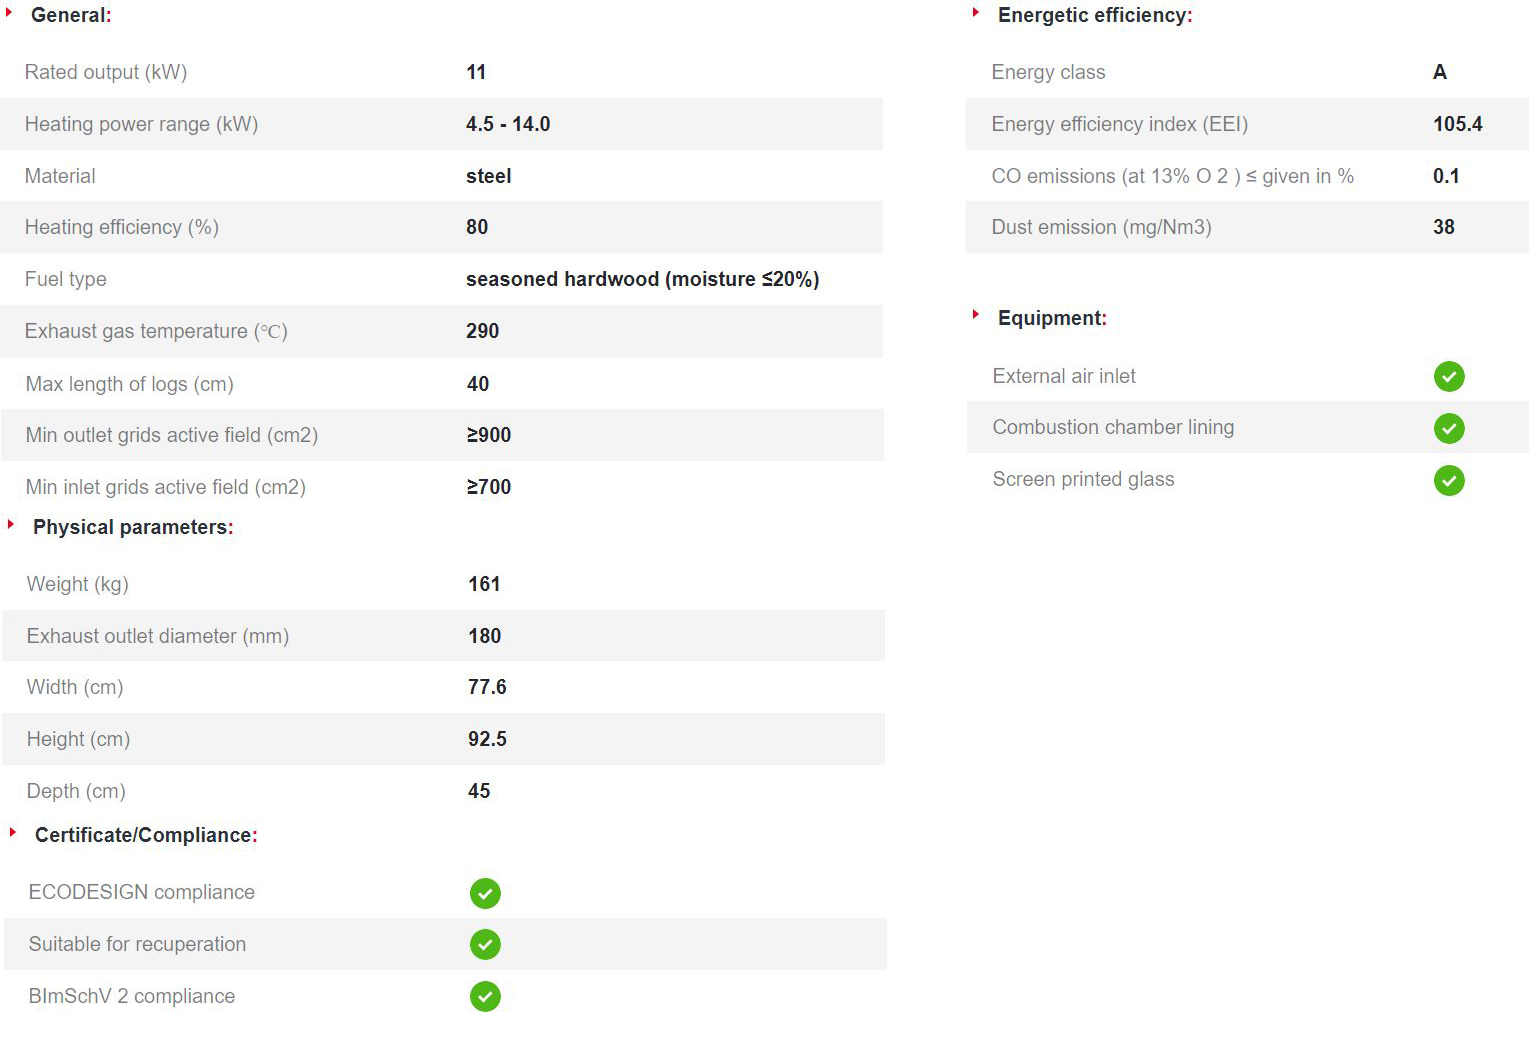The width and height of the screenshot is (1529, 1042).
Task: Click the red arrow beside Energetic efficiency
Action: click(975, 13)
